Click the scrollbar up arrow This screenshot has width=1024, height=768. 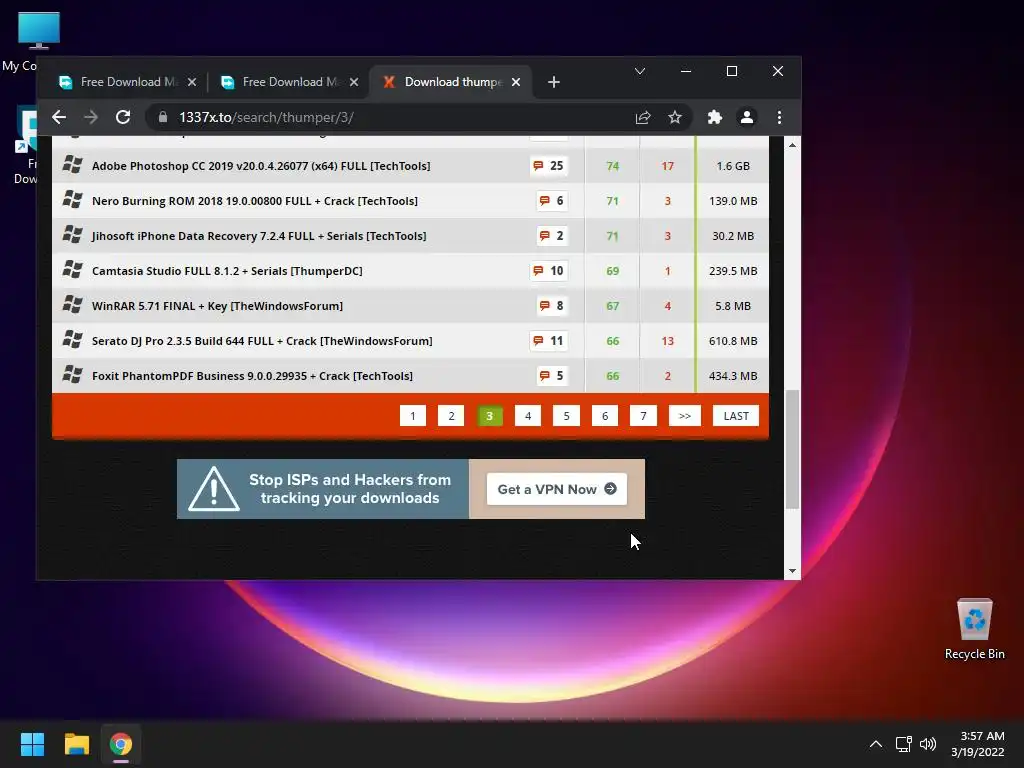(792, 145)
